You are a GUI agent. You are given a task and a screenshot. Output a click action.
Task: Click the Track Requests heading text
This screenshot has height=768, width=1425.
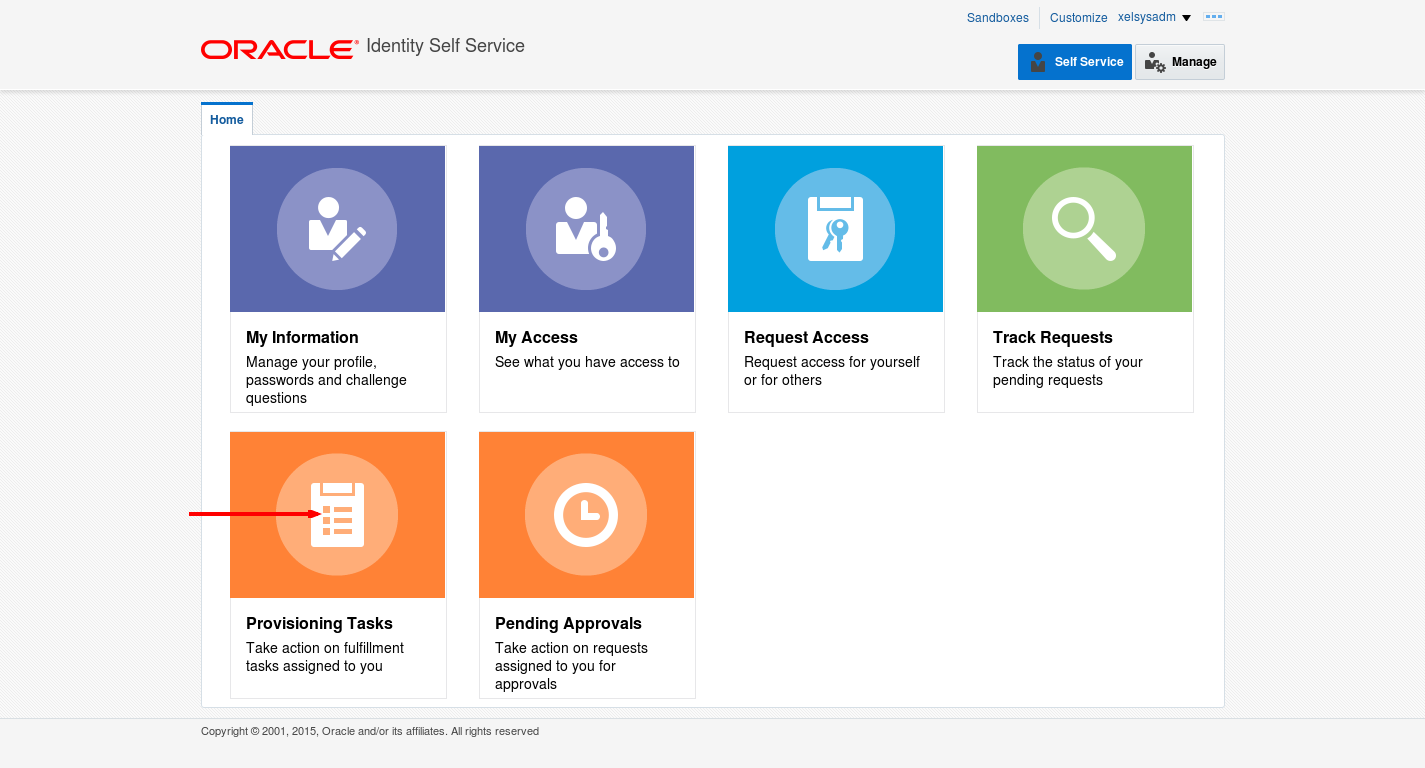pyautogui.click(x=1053, y=337)
